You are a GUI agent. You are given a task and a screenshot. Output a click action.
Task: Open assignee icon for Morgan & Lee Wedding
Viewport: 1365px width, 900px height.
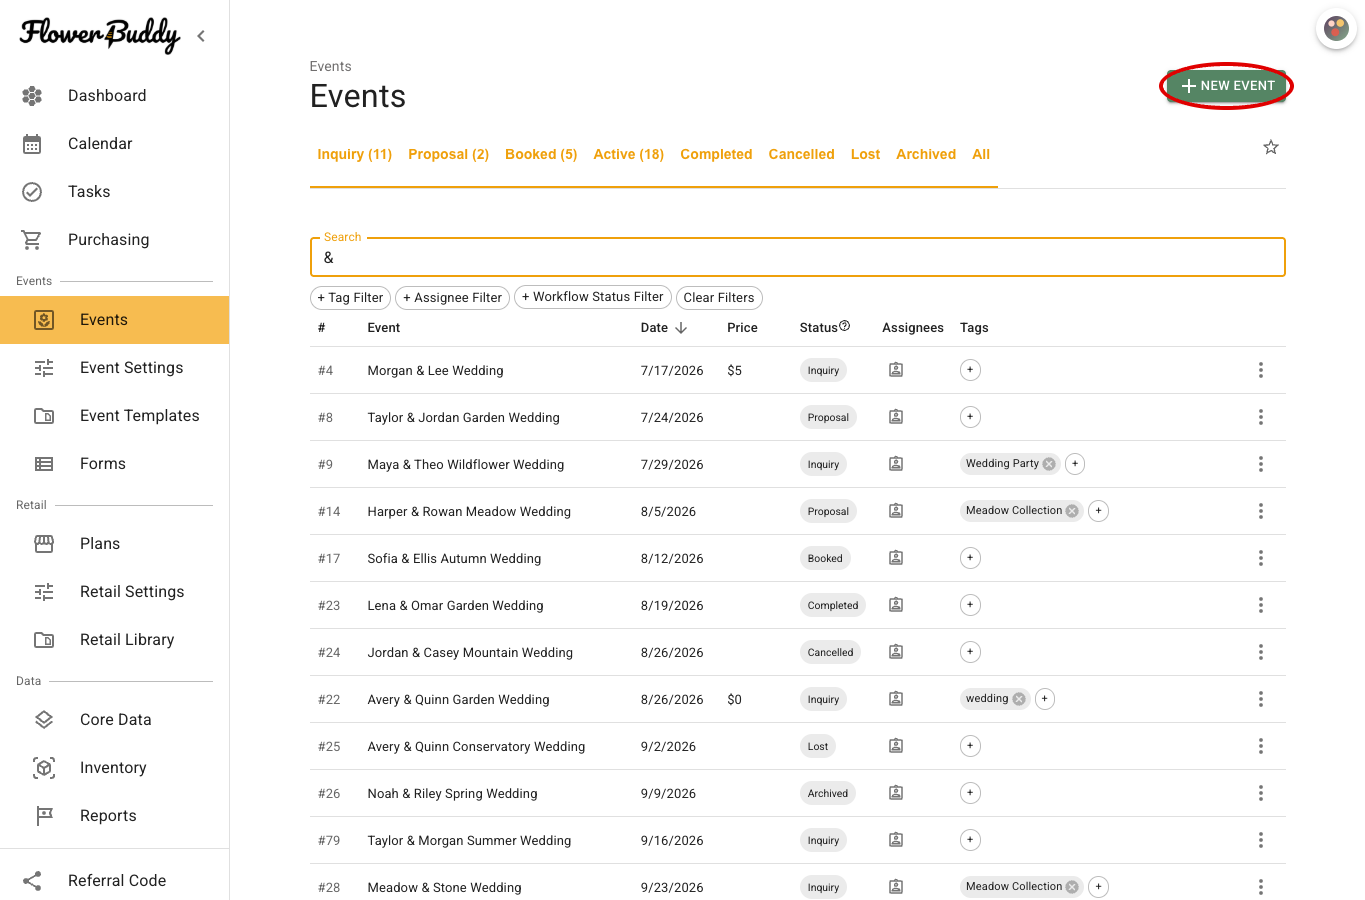pos(896,370)
